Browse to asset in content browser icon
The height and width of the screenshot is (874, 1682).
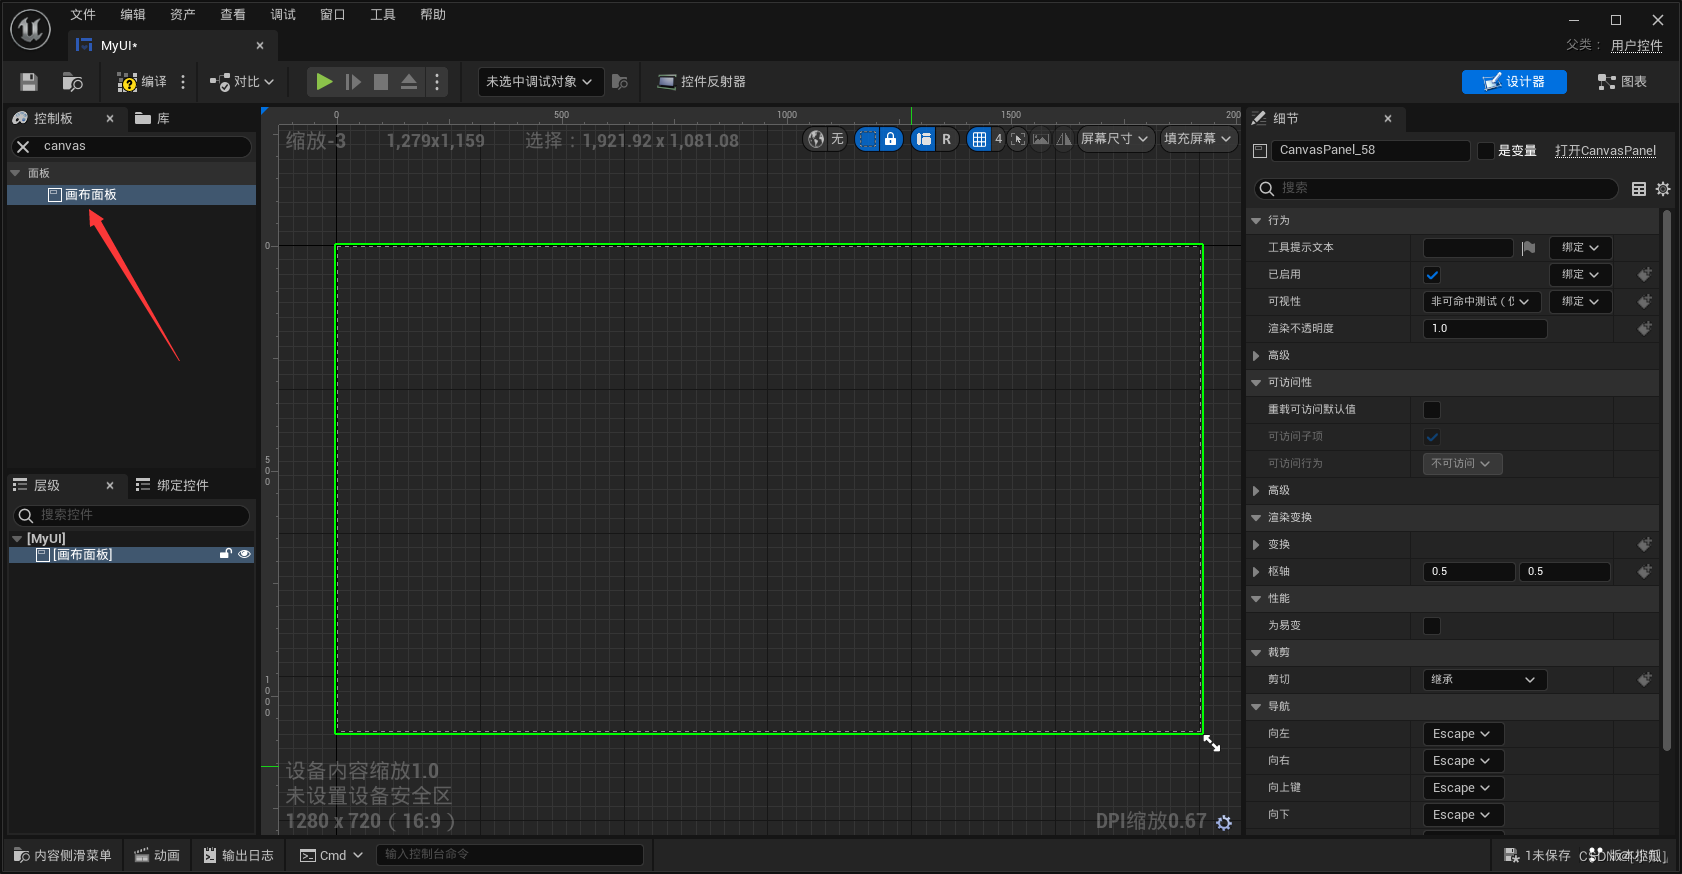pyautogui.click(x=72, y=82)
